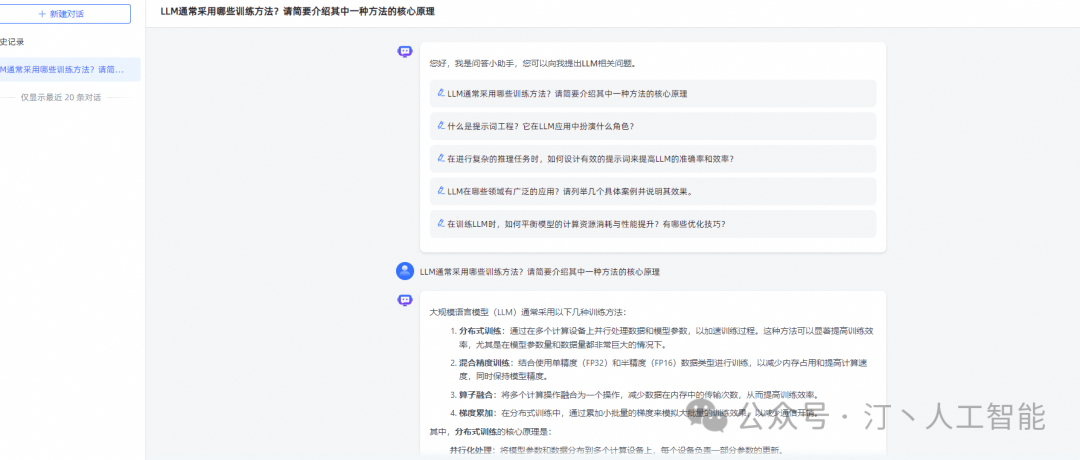Select the bot avatar beside the training-methods answer
The width and height of the screenshot is (1080, 460).
click(x=405, y=300)
